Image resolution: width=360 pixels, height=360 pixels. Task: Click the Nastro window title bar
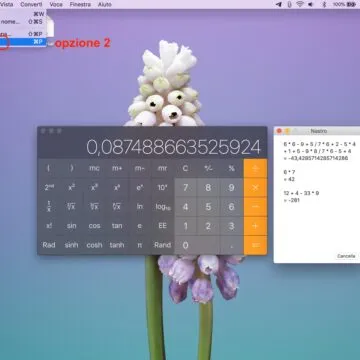coord(318,131)
